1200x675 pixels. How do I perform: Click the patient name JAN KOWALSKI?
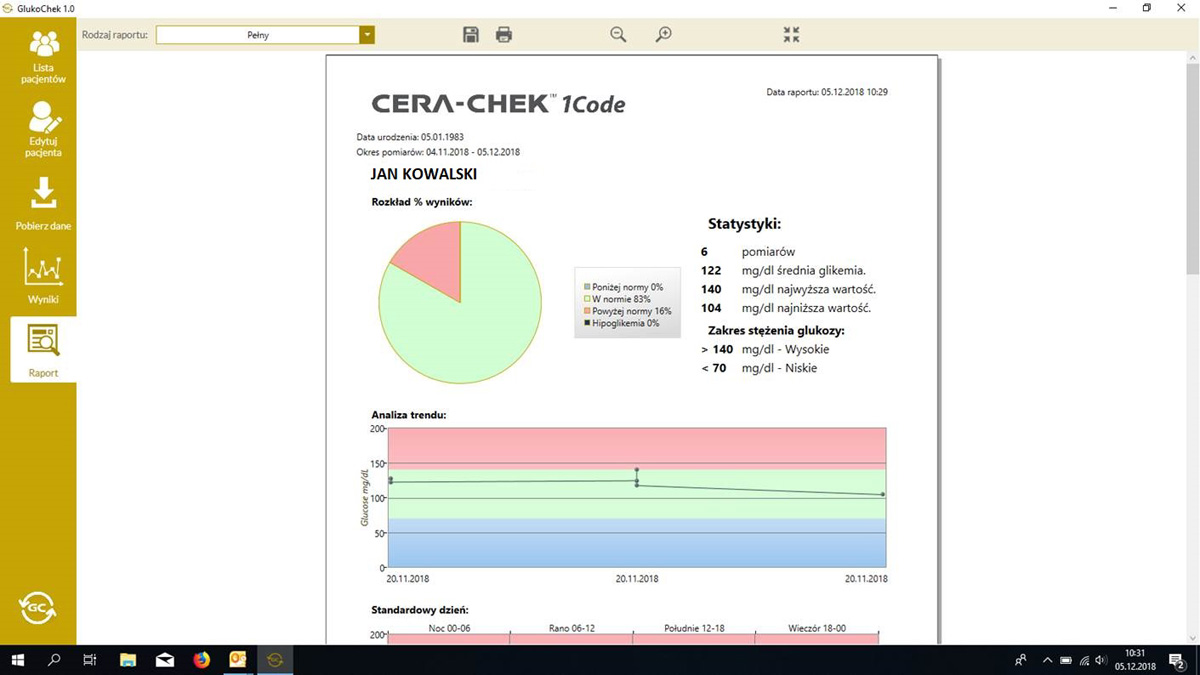[x=423, y=174]
